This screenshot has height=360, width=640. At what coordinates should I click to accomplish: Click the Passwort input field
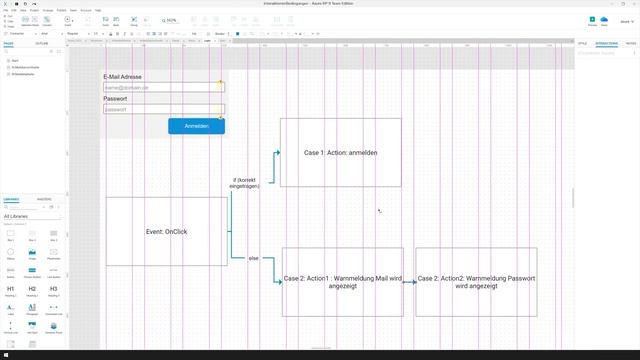[164, 109]
